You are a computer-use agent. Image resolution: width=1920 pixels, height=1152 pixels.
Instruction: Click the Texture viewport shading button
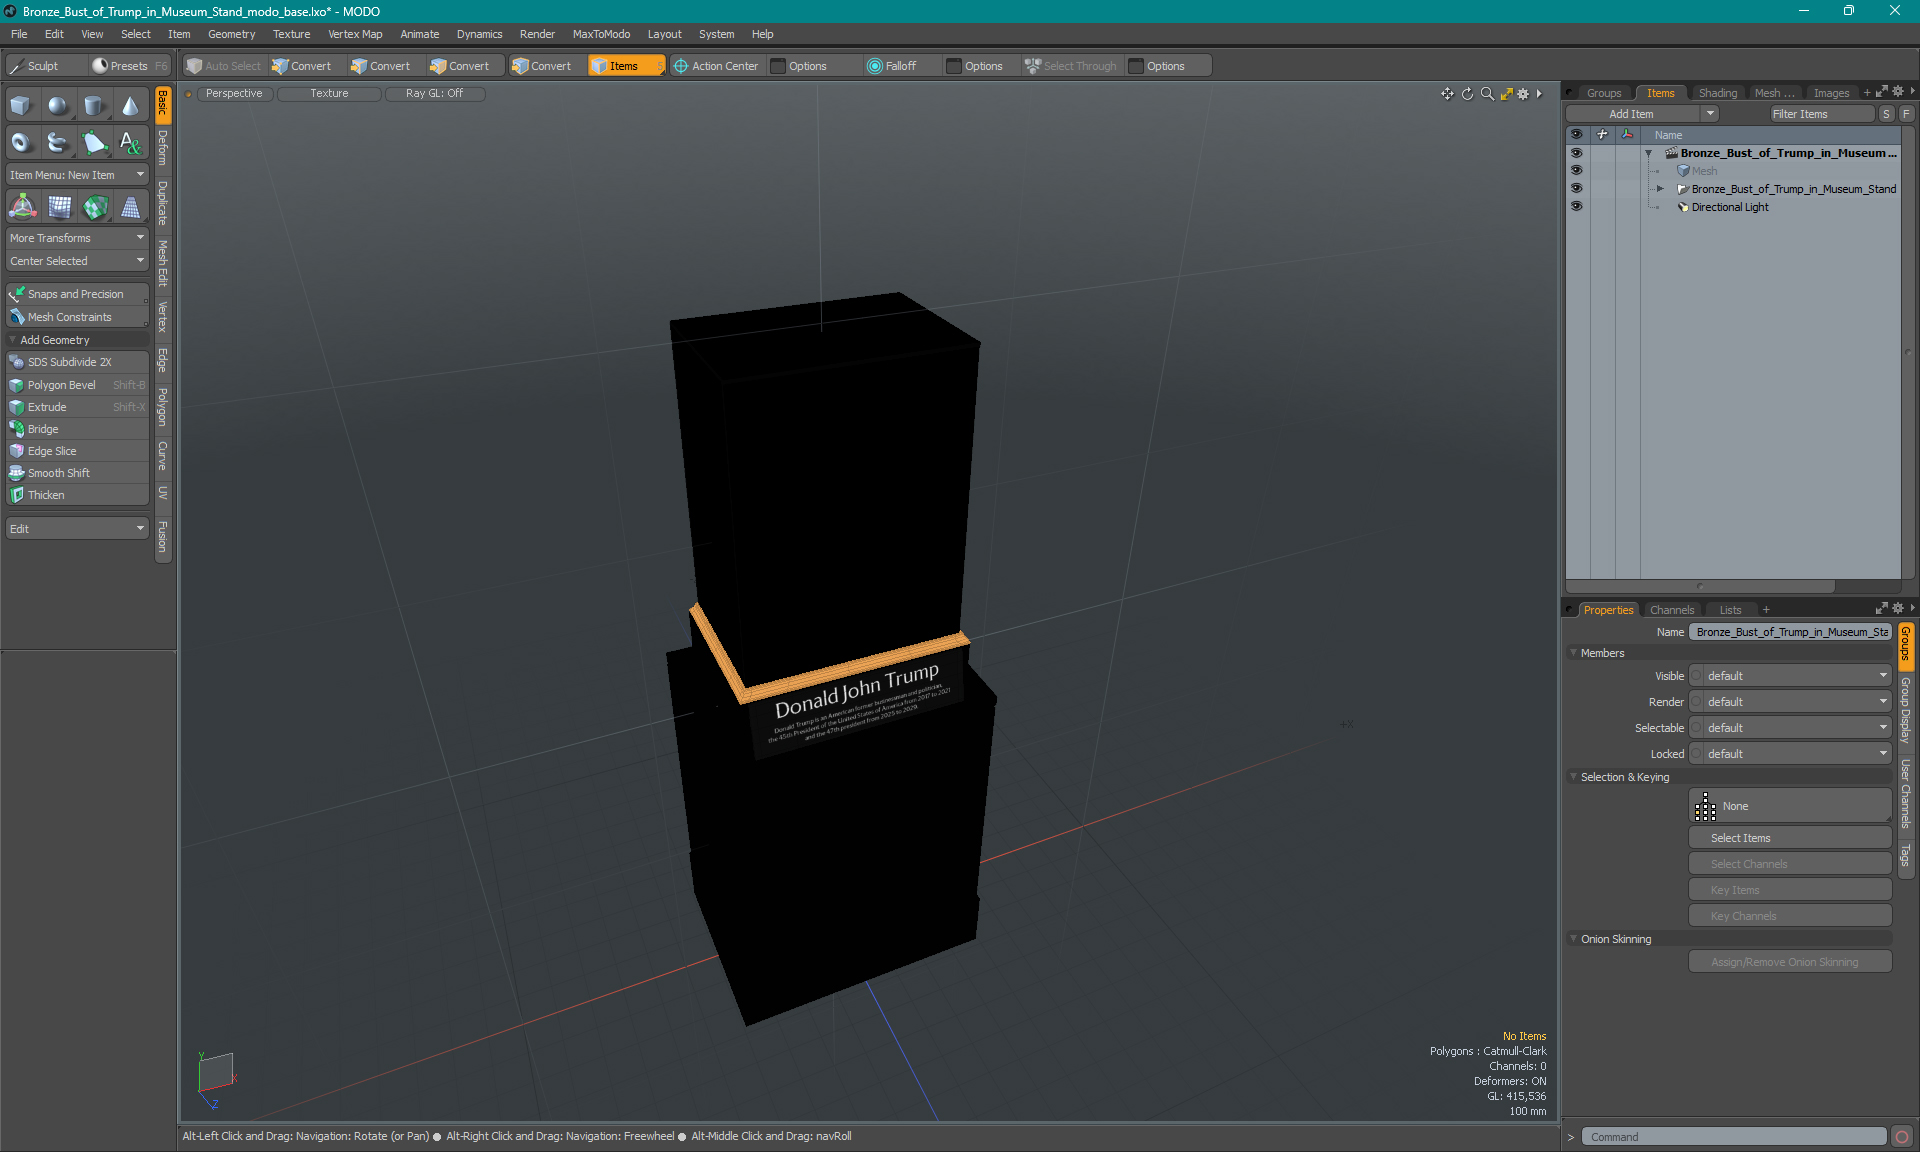[329, 93]
